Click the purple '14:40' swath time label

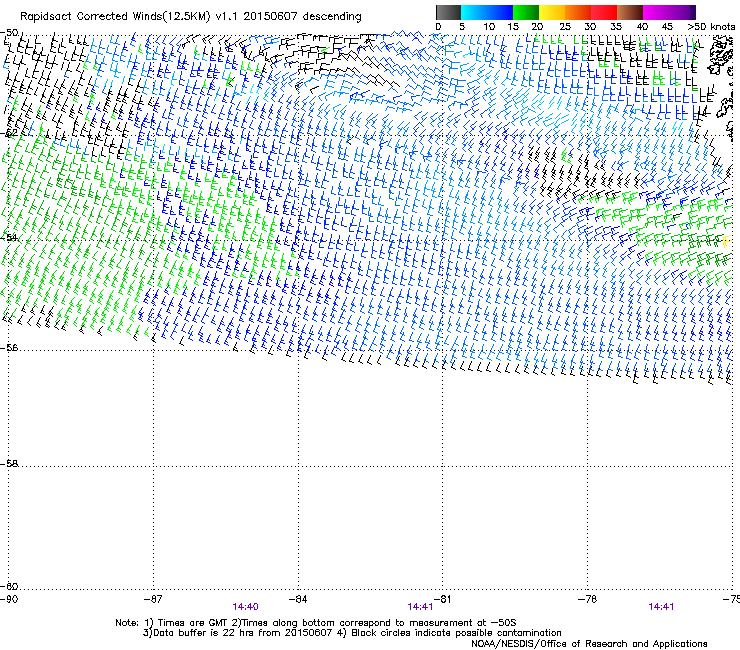click(245, 607)
